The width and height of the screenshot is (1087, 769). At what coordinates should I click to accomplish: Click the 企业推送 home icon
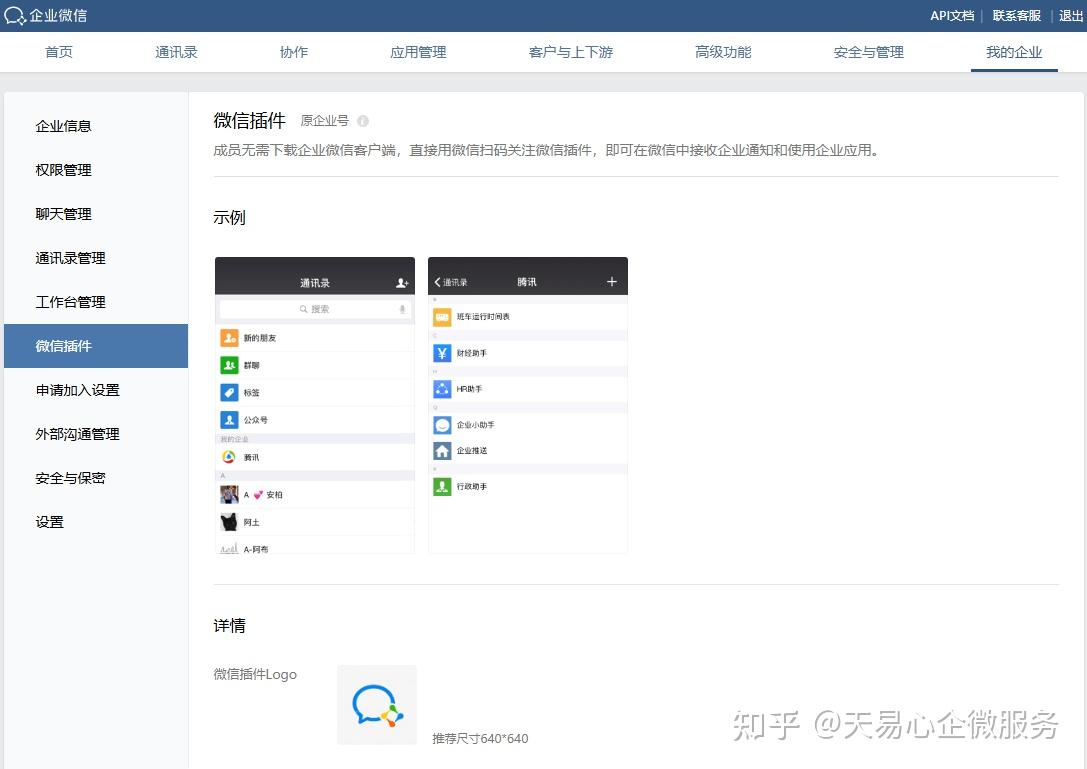[x=442, y=451]
